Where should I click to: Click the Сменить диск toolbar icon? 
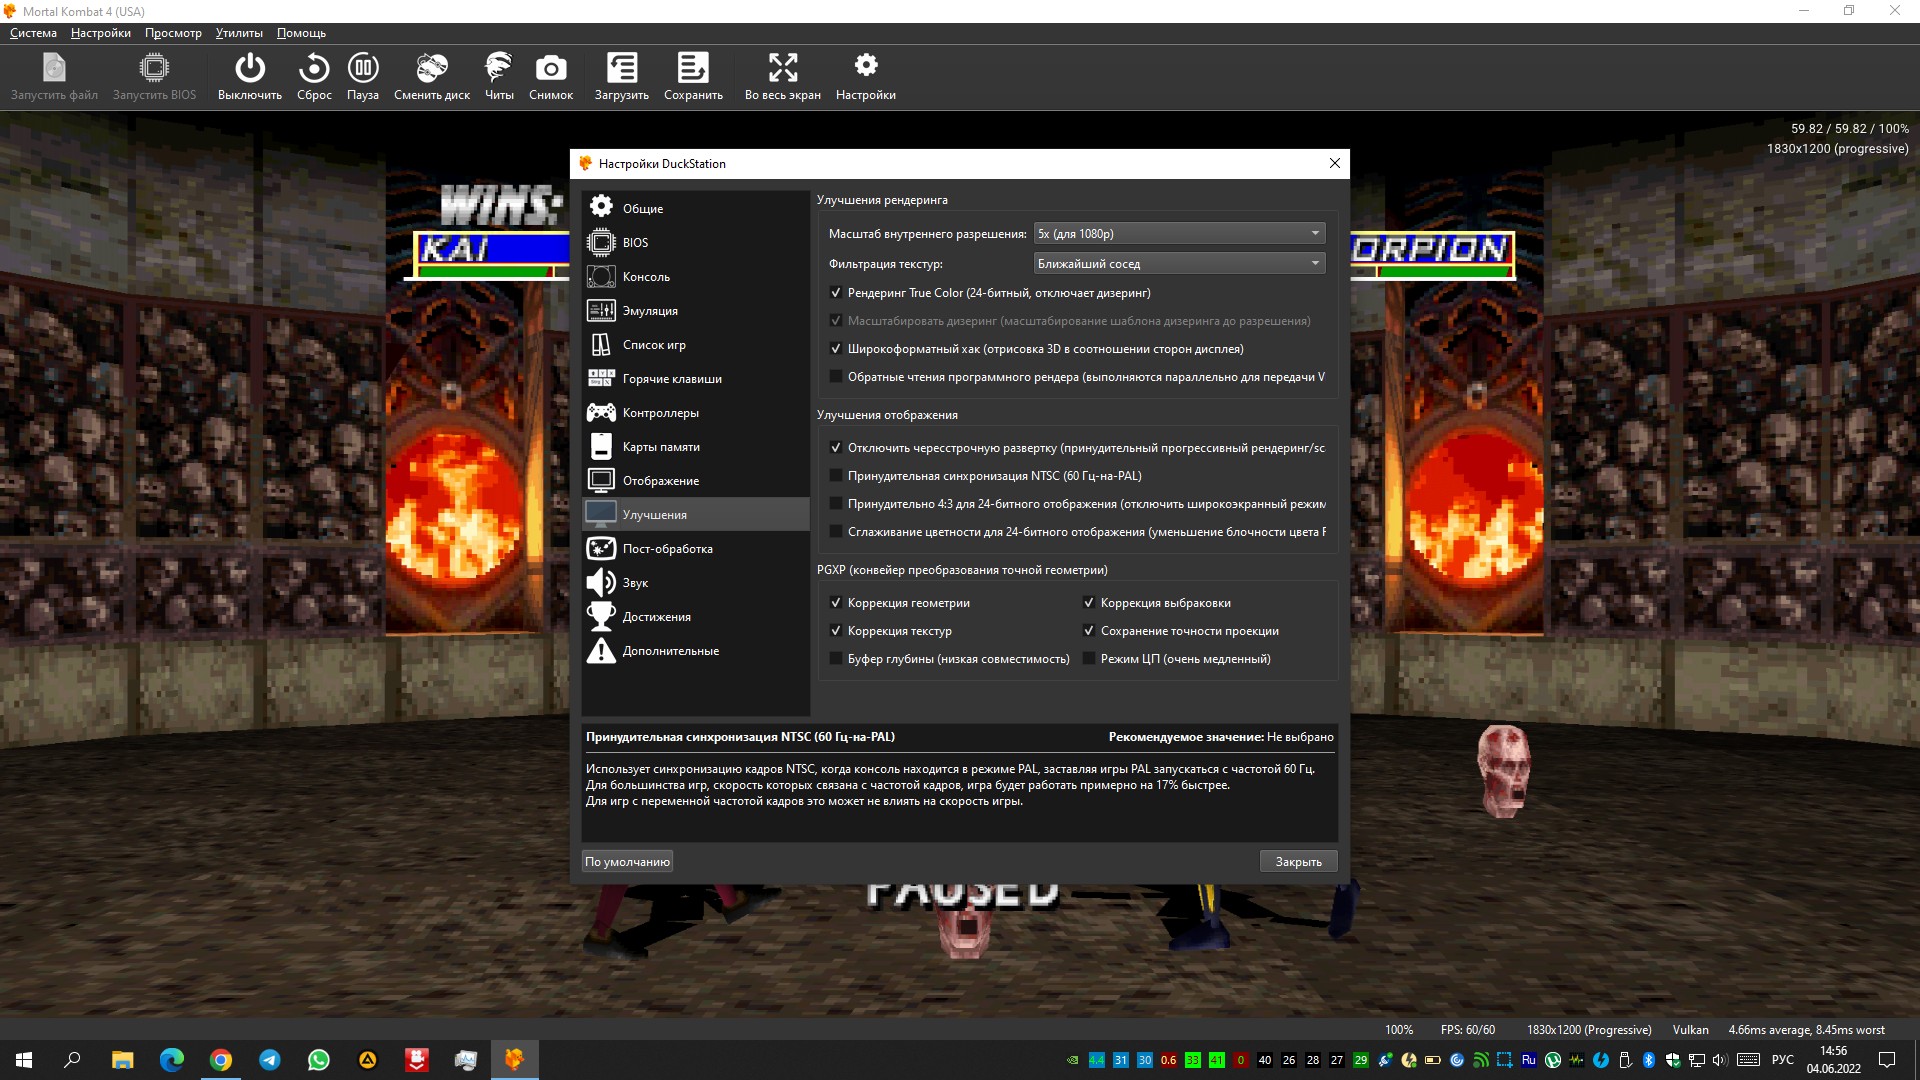[431, 77]
